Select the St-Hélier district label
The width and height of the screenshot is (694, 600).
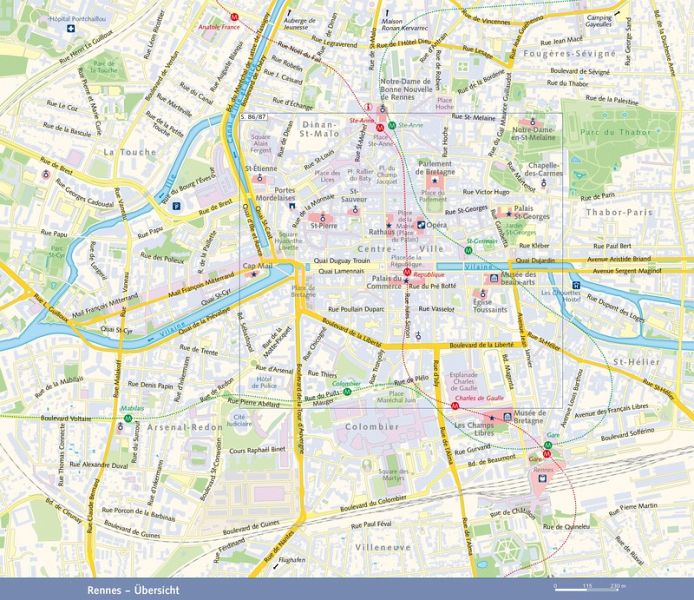point(636,362)
